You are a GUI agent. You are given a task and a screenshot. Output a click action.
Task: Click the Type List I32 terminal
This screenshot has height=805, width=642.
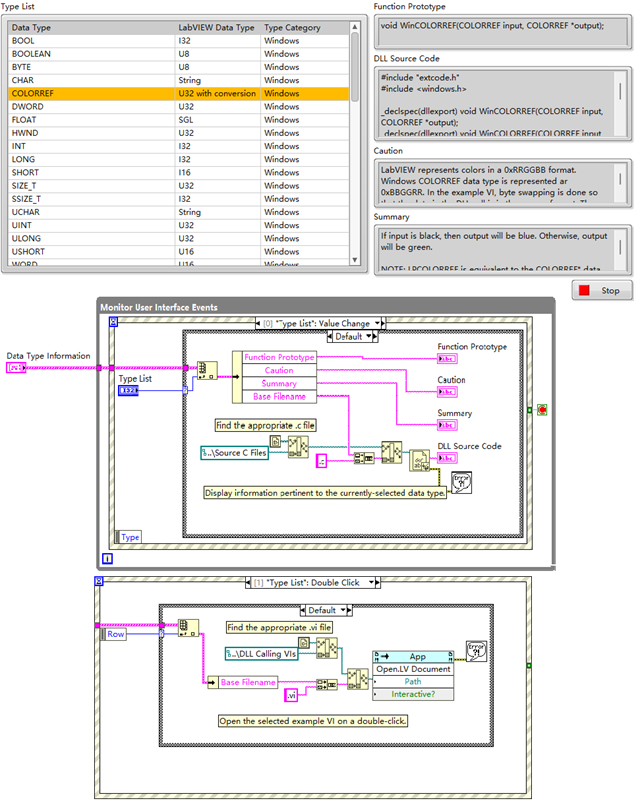(x=128, y=391)
